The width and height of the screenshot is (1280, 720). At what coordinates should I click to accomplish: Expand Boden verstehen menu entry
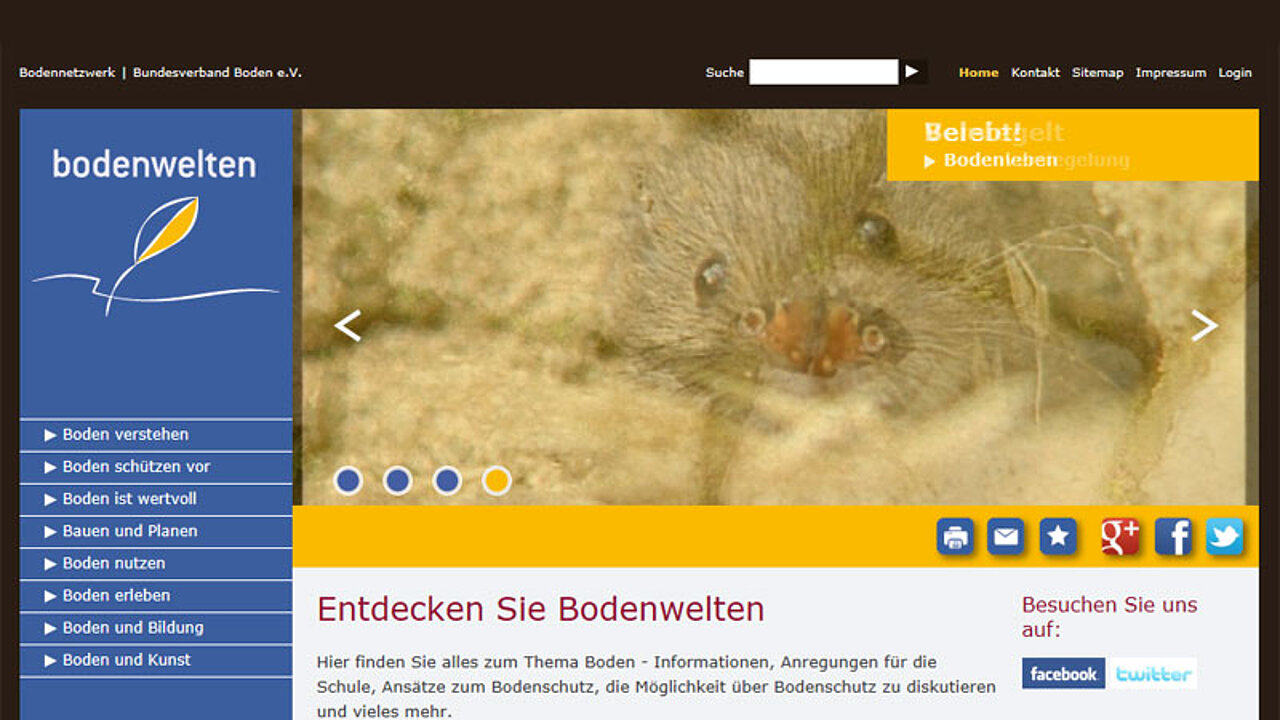(156, 435)
